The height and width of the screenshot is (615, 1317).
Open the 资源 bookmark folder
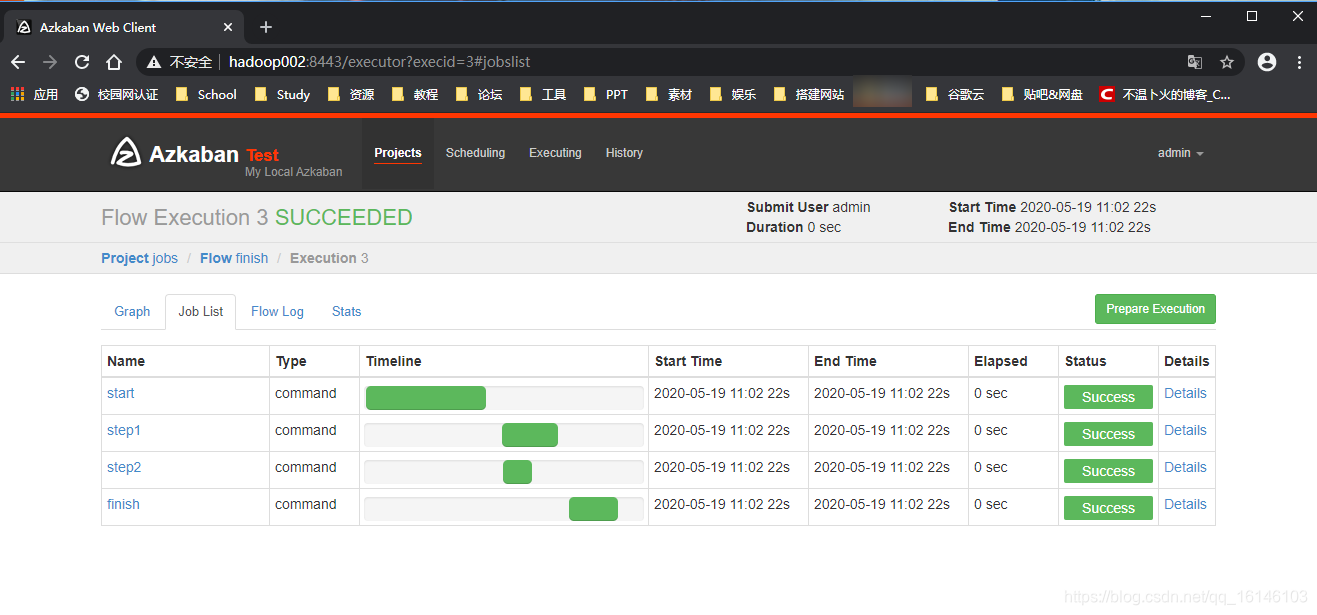pyautogui.click(x=351, y=94)
